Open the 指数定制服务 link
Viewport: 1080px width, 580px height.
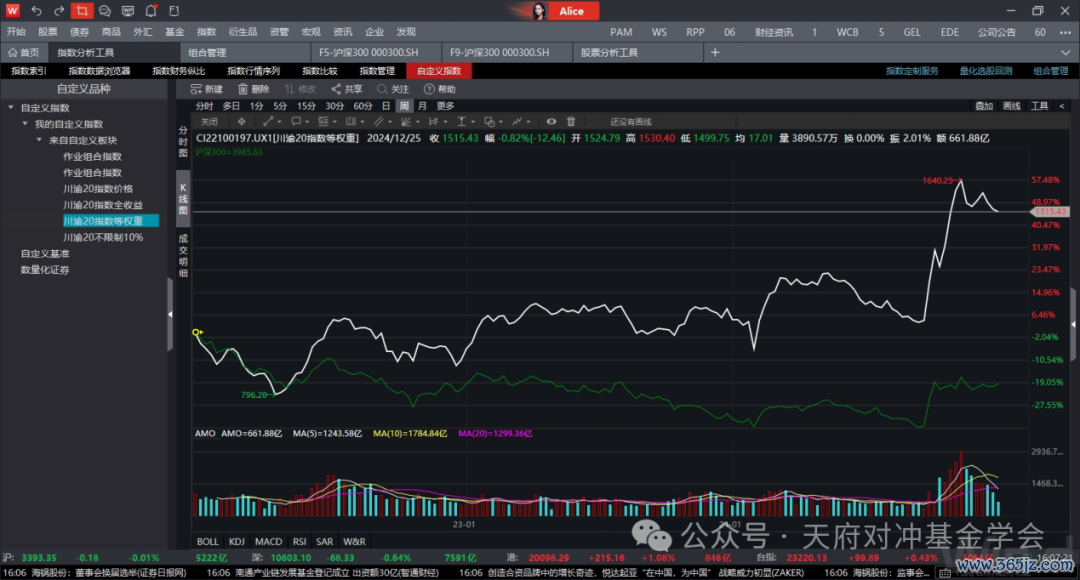(x=912, y=71)
